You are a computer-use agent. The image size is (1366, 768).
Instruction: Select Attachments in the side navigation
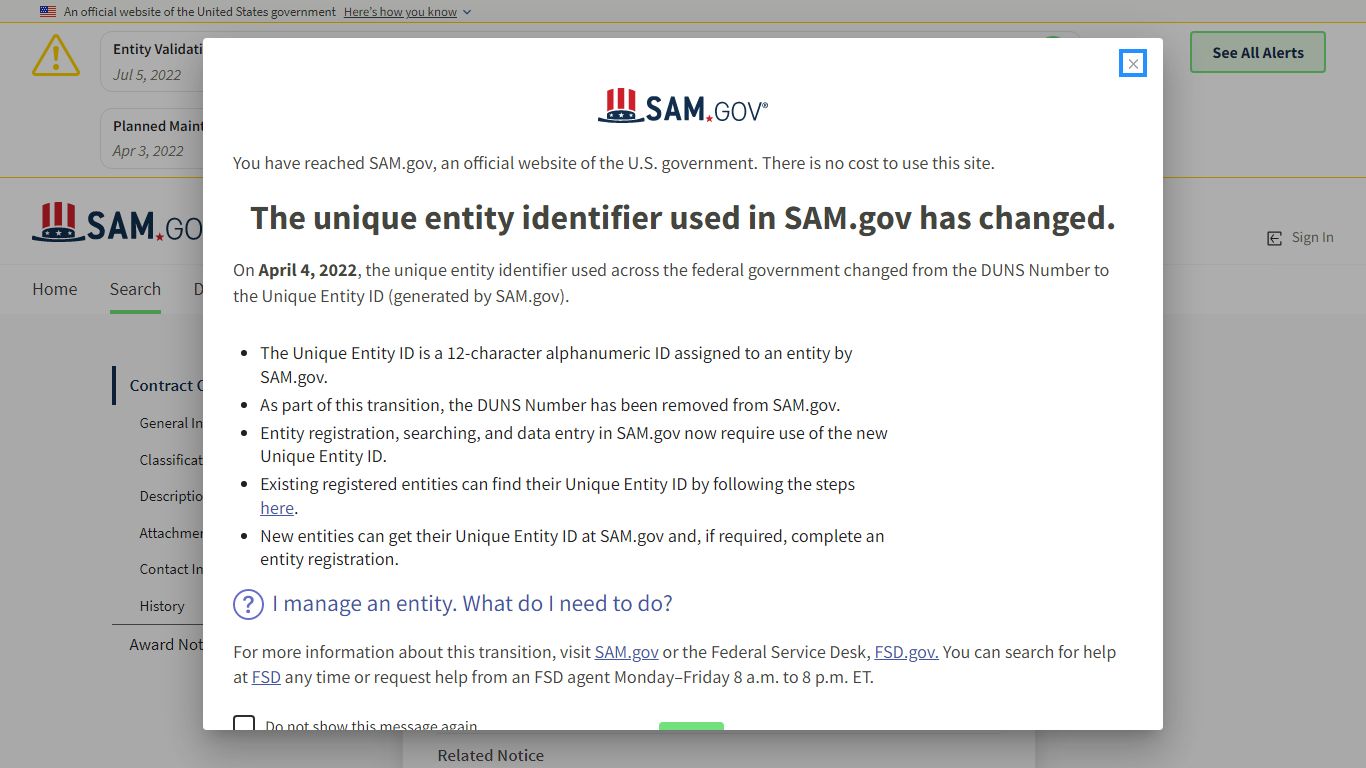coord(171,533)
